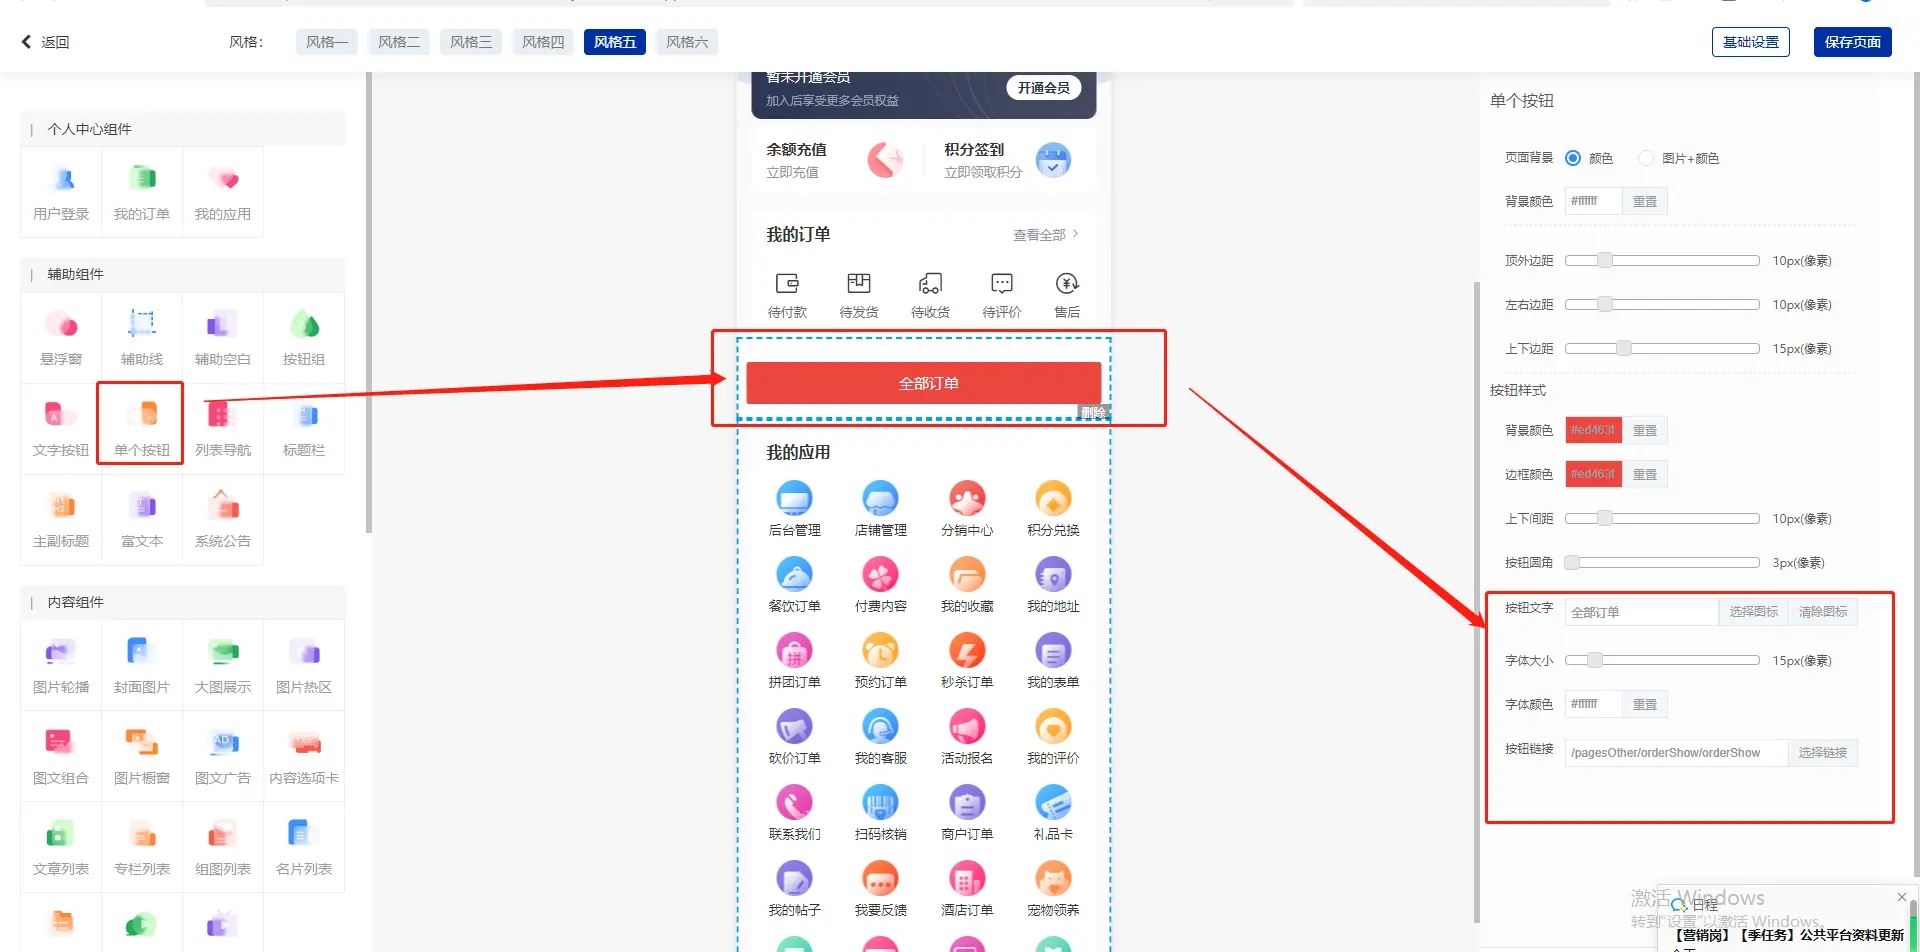Click the 按钮圆角 slider track
This screenshot has height=952, width=1920.
(1662, 563)
